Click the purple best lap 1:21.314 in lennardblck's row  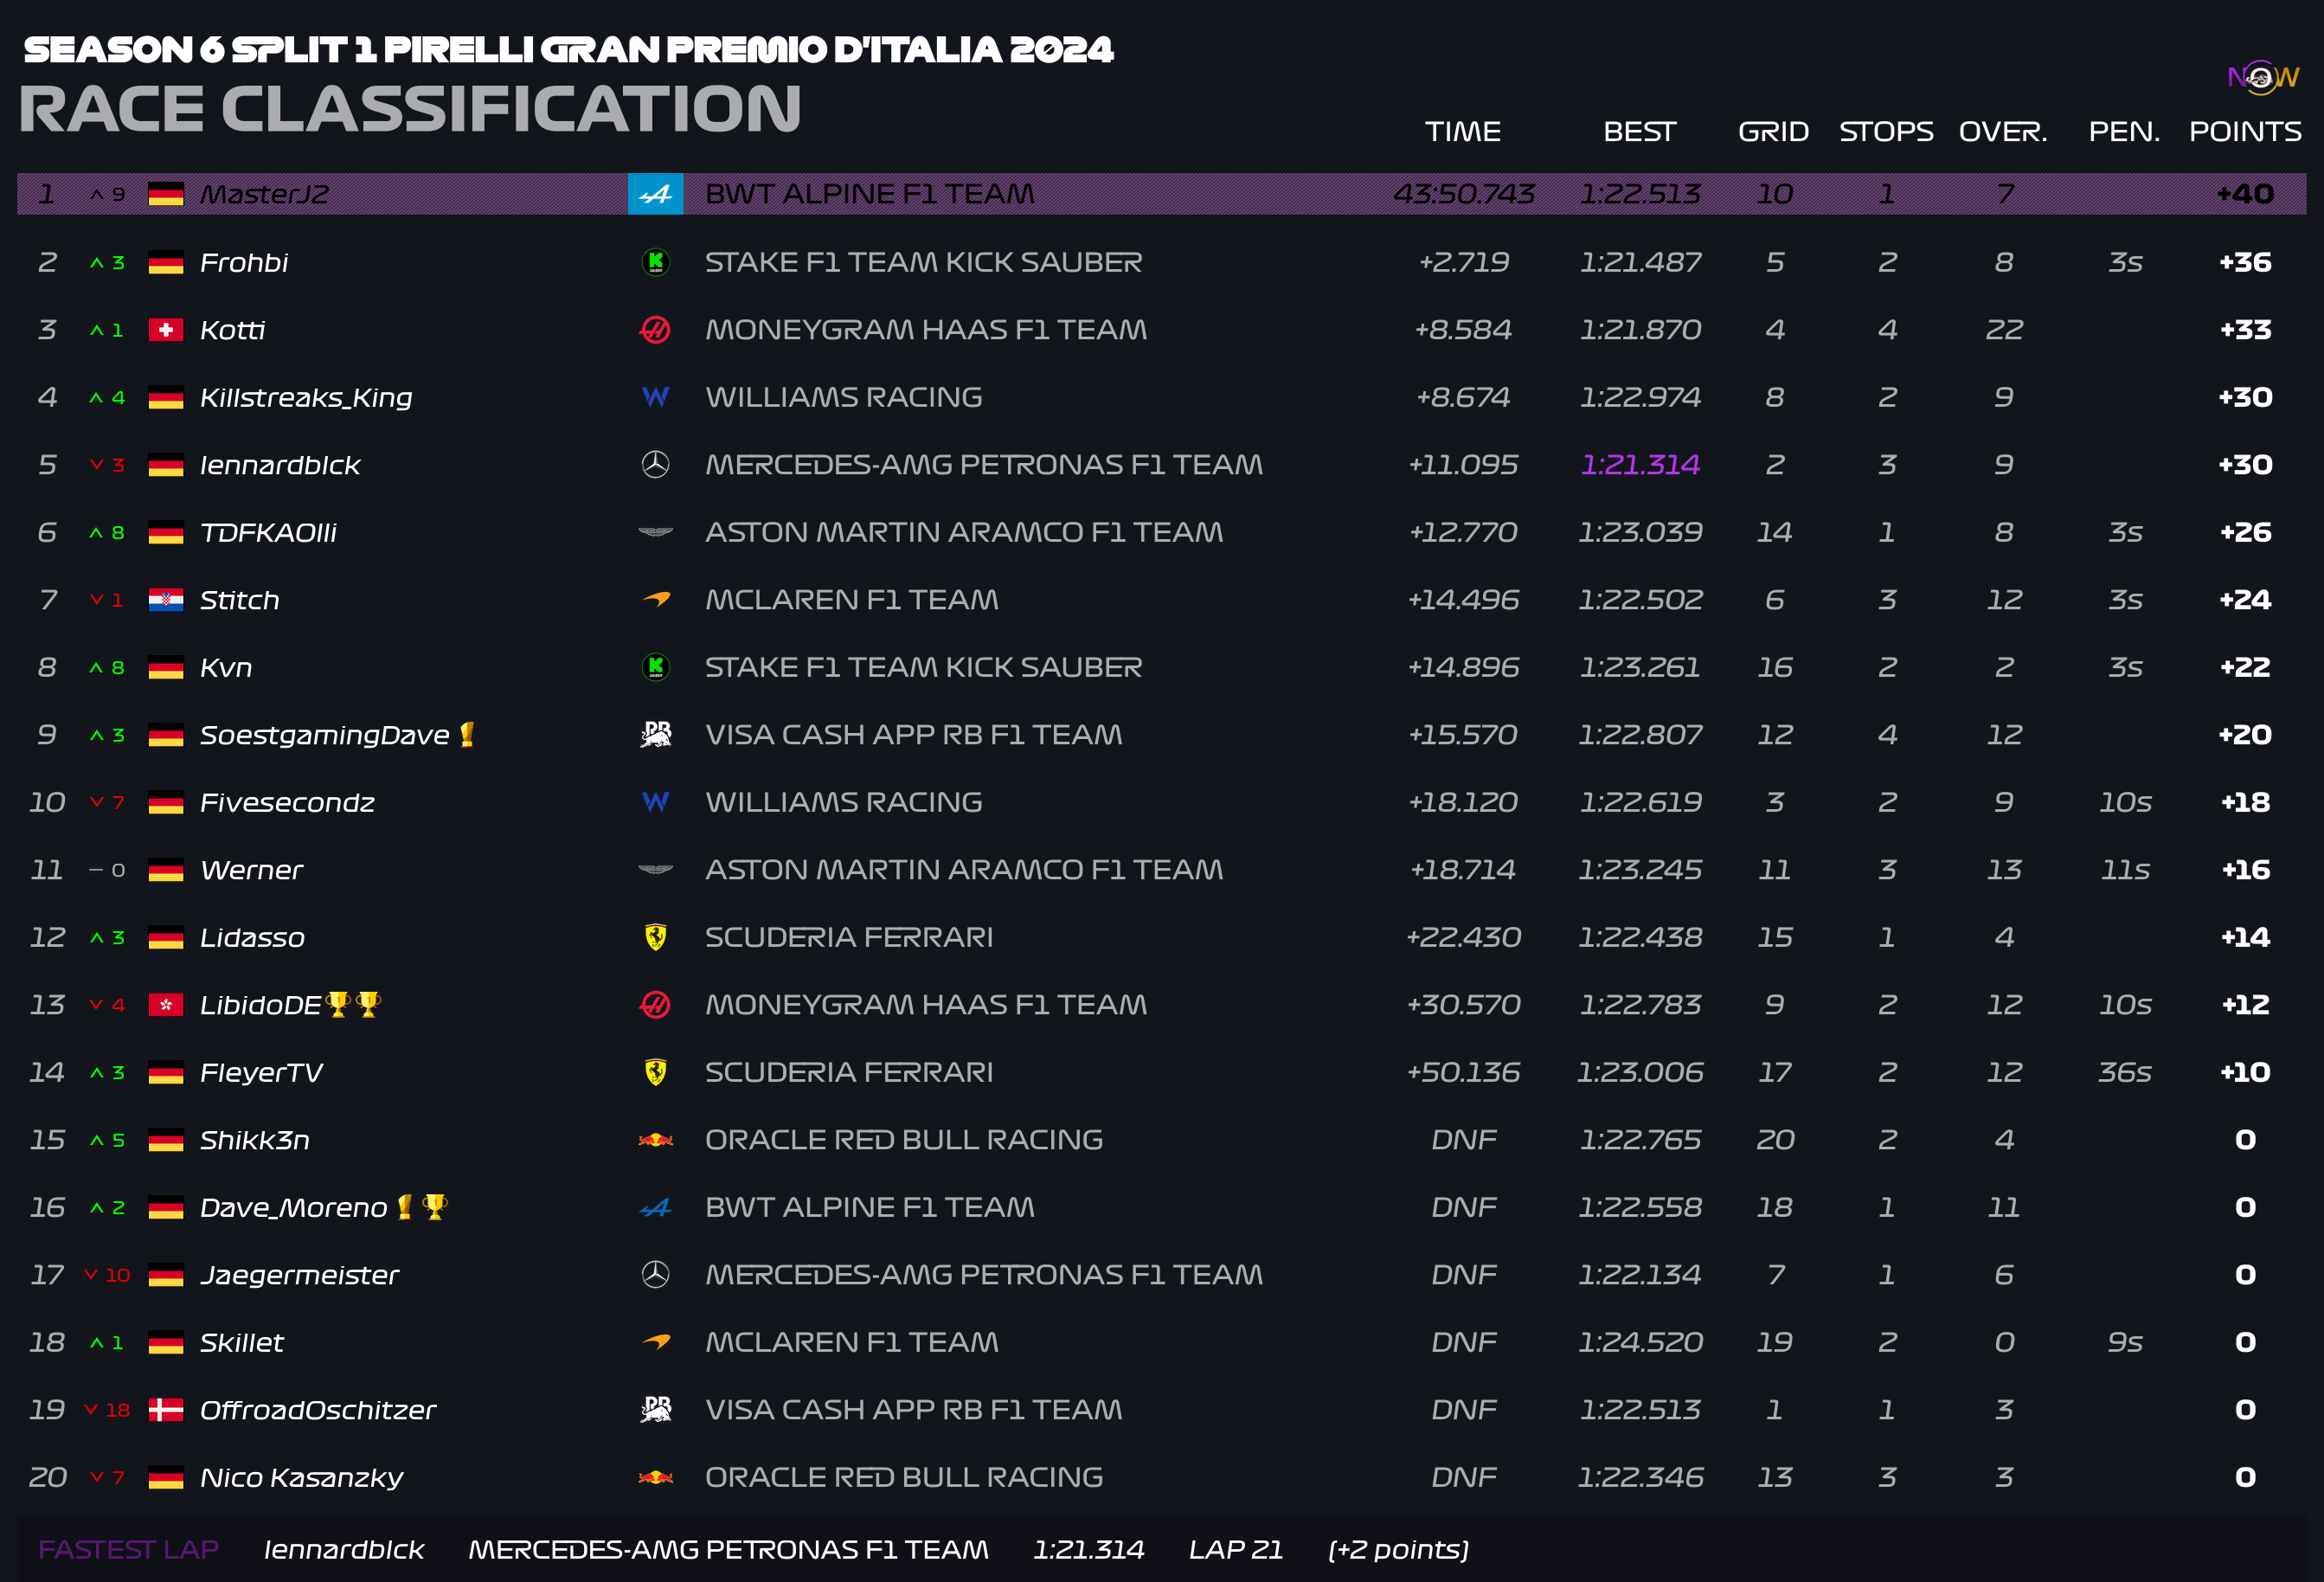(1640, 465)
